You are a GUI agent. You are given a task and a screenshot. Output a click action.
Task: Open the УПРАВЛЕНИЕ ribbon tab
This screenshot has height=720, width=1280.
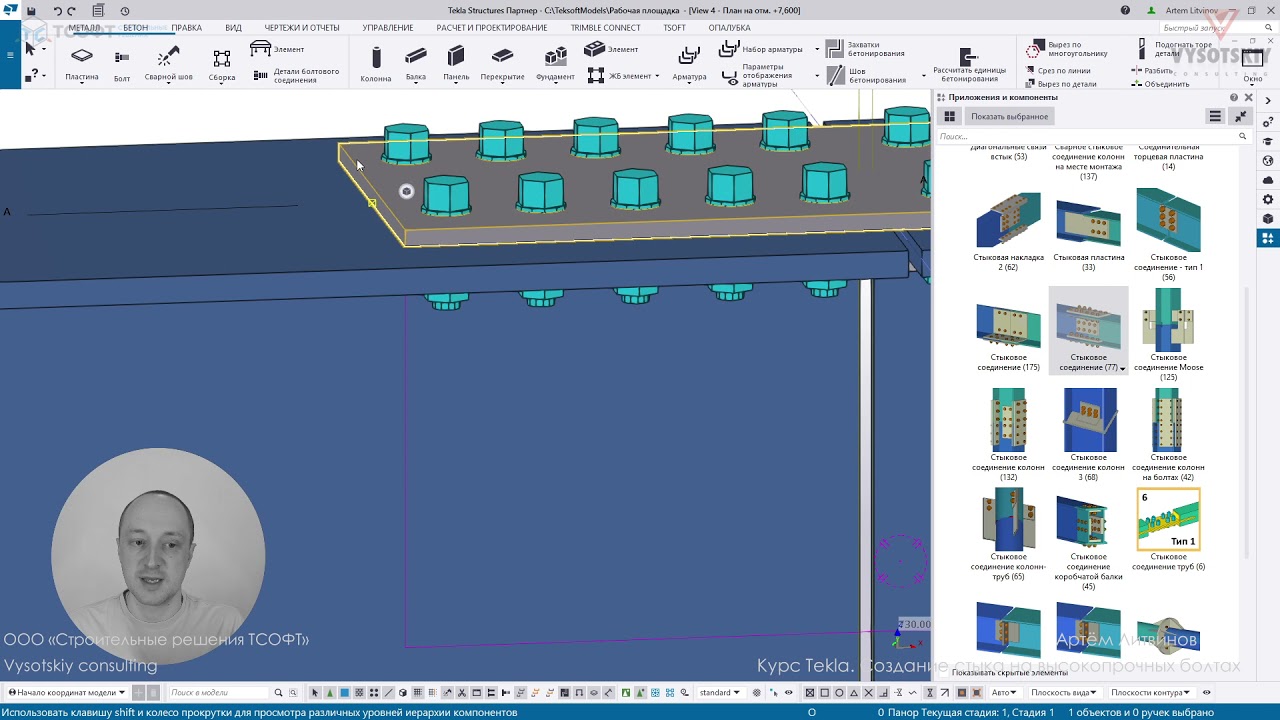[388, 28]
